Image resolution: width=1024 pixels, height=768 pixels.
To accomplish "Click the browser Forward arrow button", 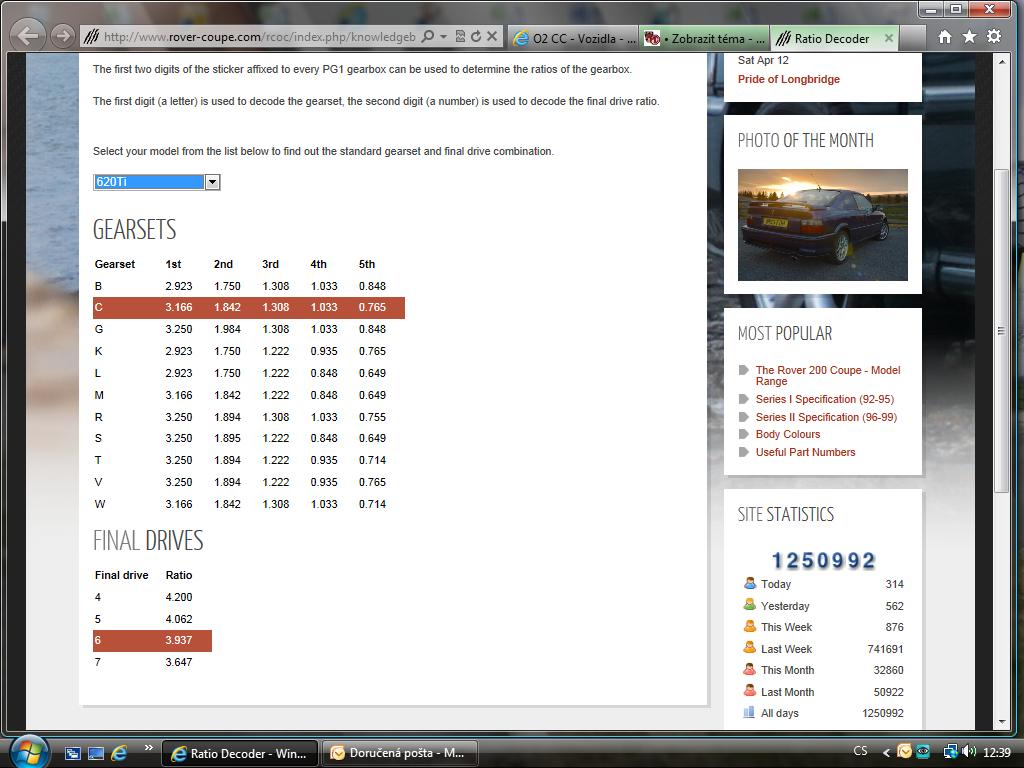I will click(x=62, y=37).
